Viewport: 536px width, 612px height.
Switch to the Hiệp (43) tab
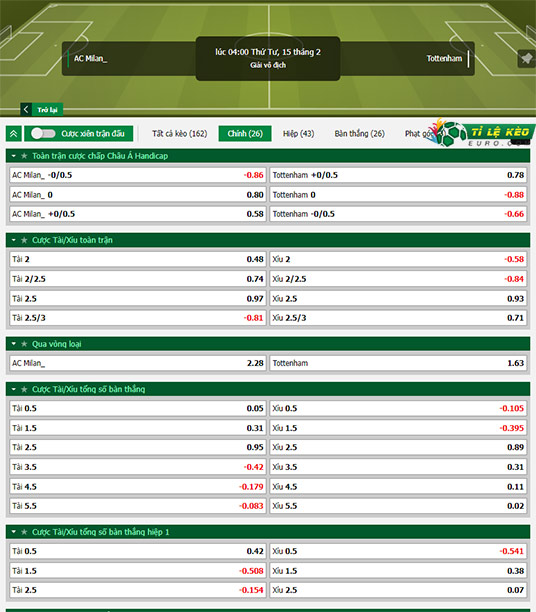(299, 133)
